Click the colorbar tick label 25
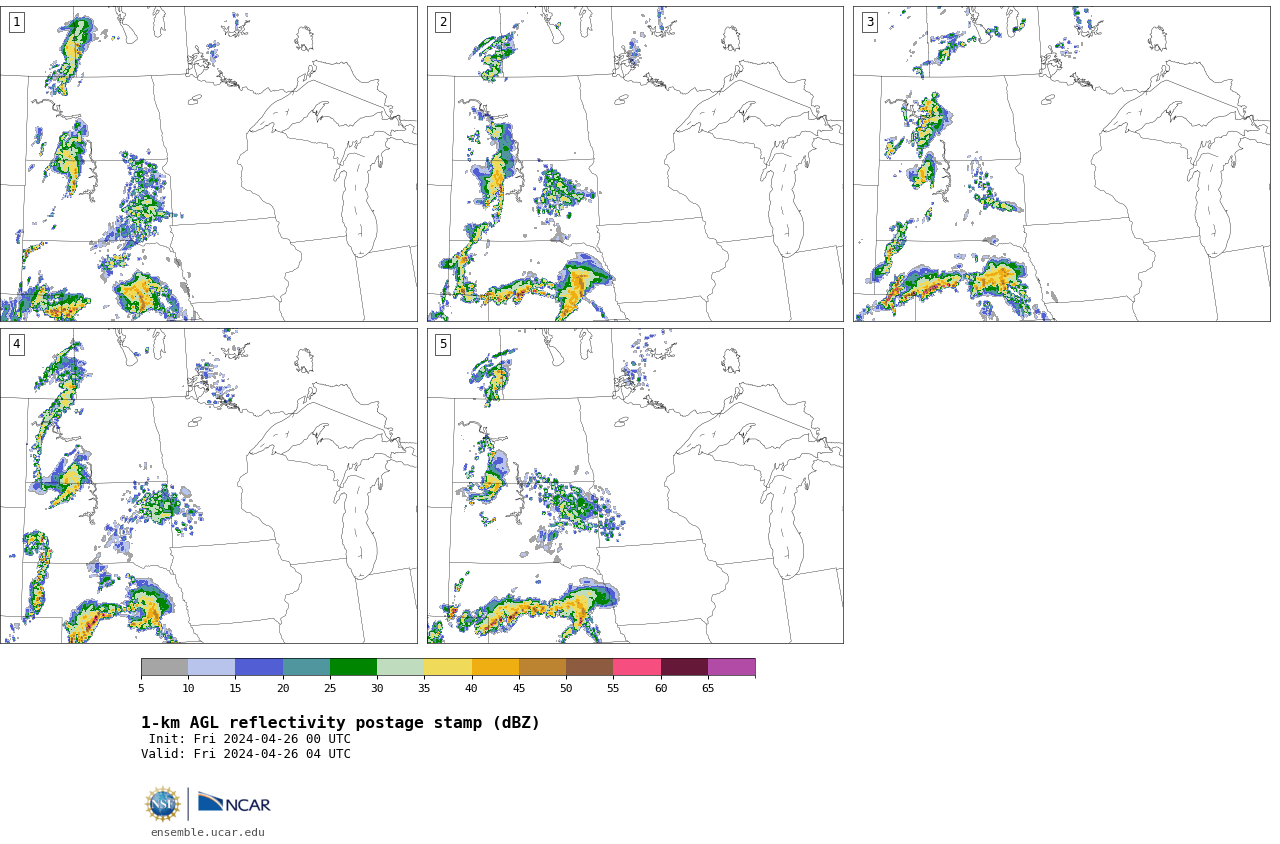 coord(330,688)
